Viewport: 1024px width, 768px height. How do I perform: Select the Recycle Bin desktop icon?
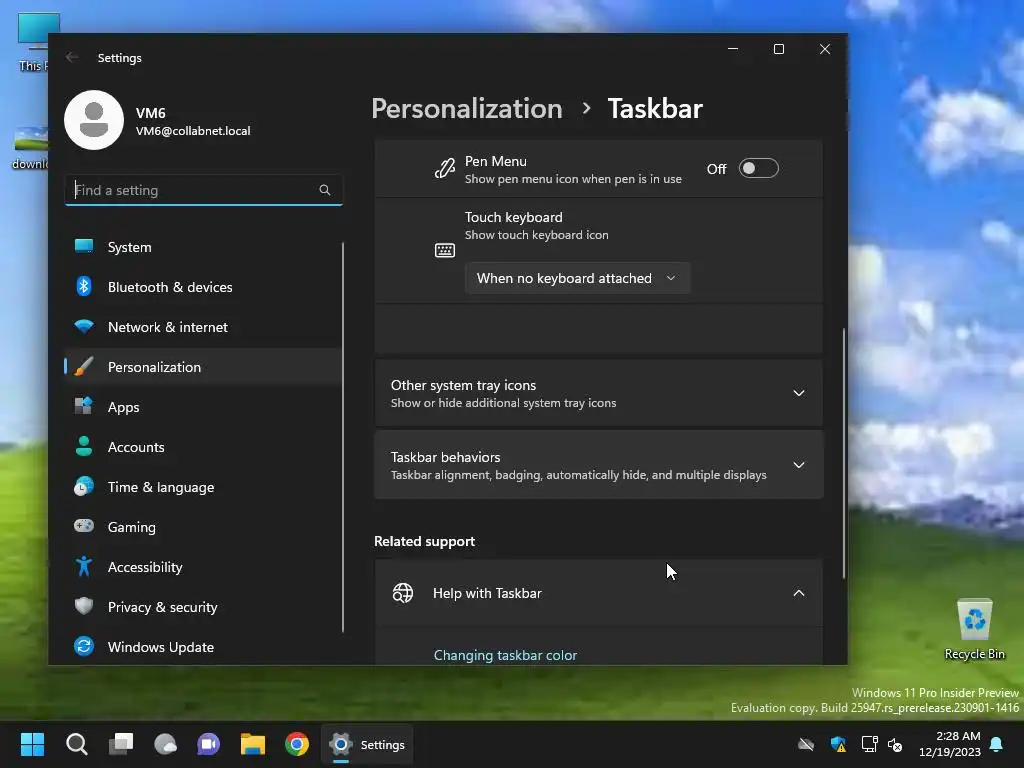[x=974, y=630]
